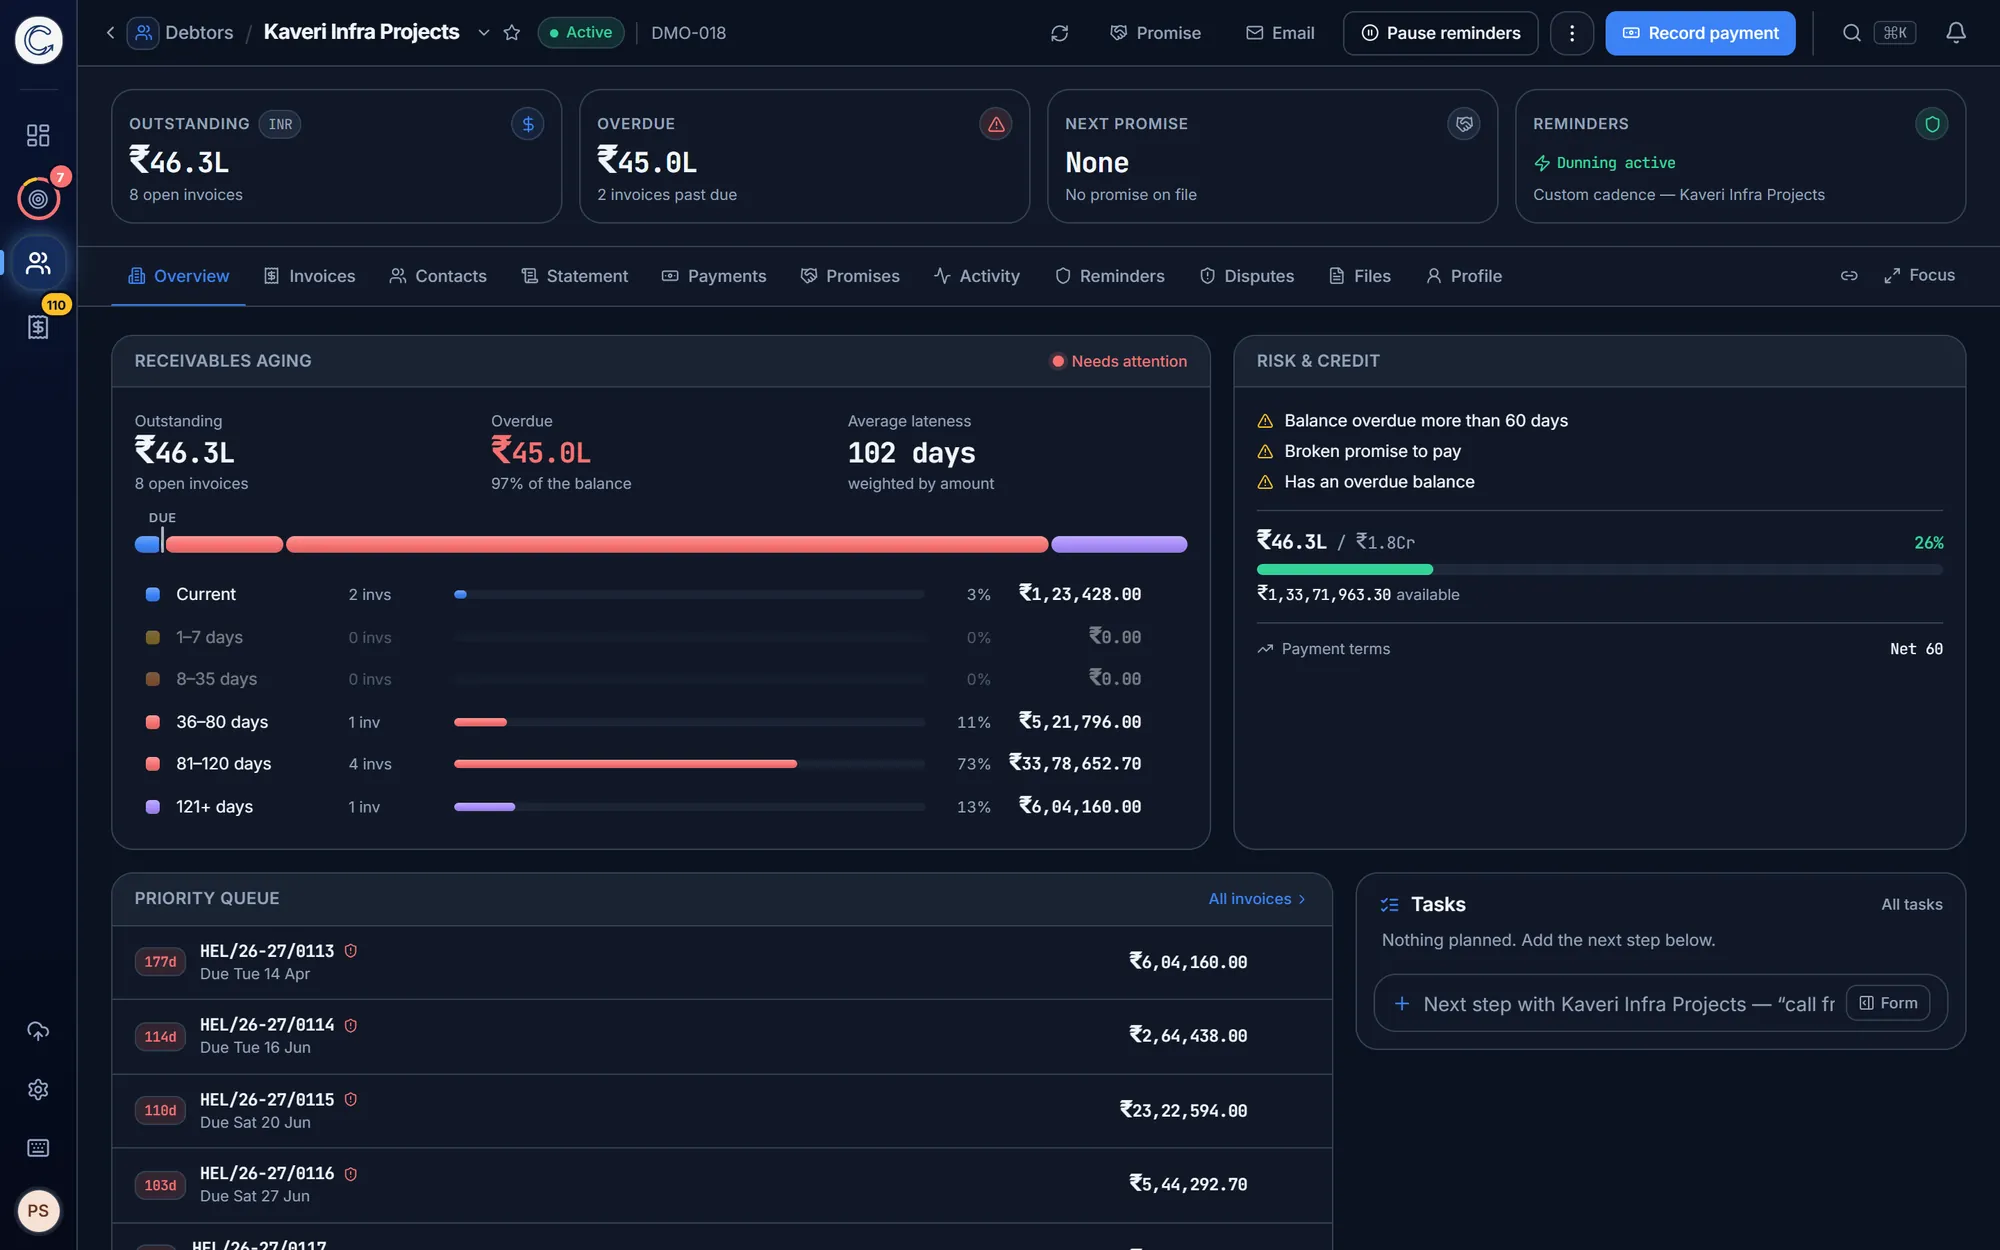2000x1250 pixels.
Task: Open the All invoices link
Action: coord(1257,899)
